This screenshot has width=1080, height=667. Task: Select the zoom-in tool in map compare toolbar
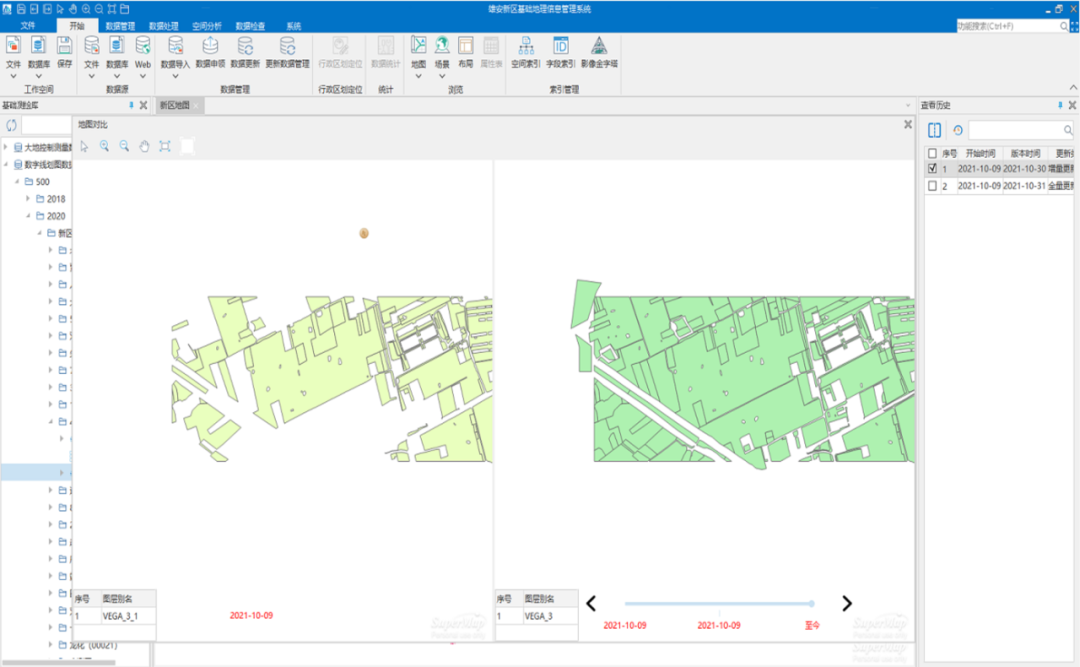point(104,146)
